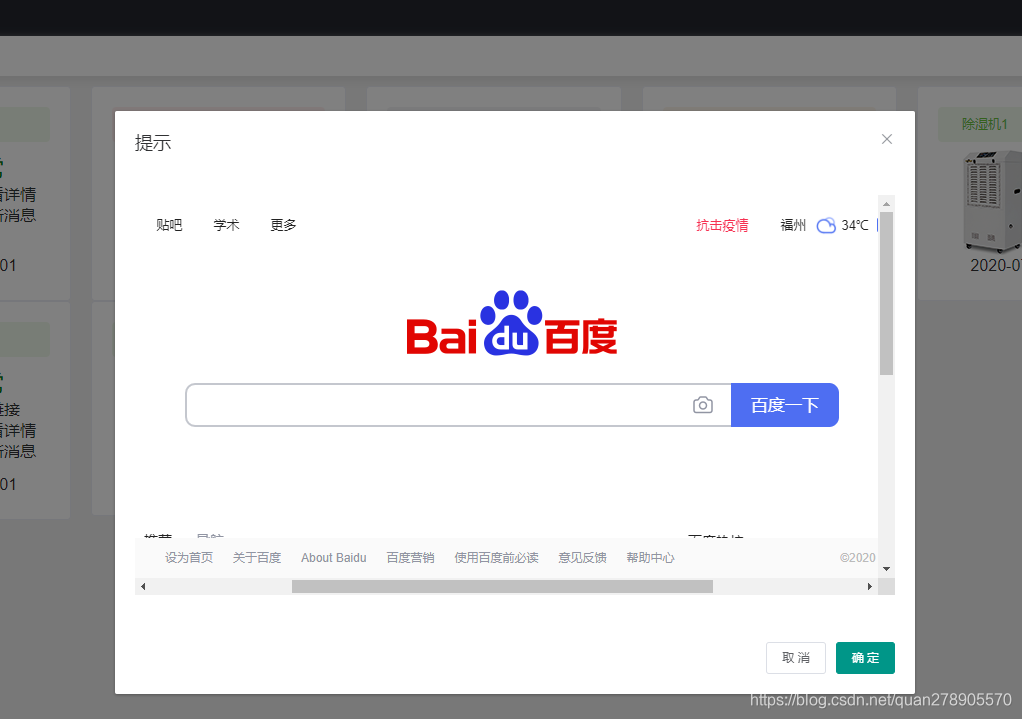Open the 百度营销 footer link
The width and height of the screenshot is (1022, 719).
[410, 558]
